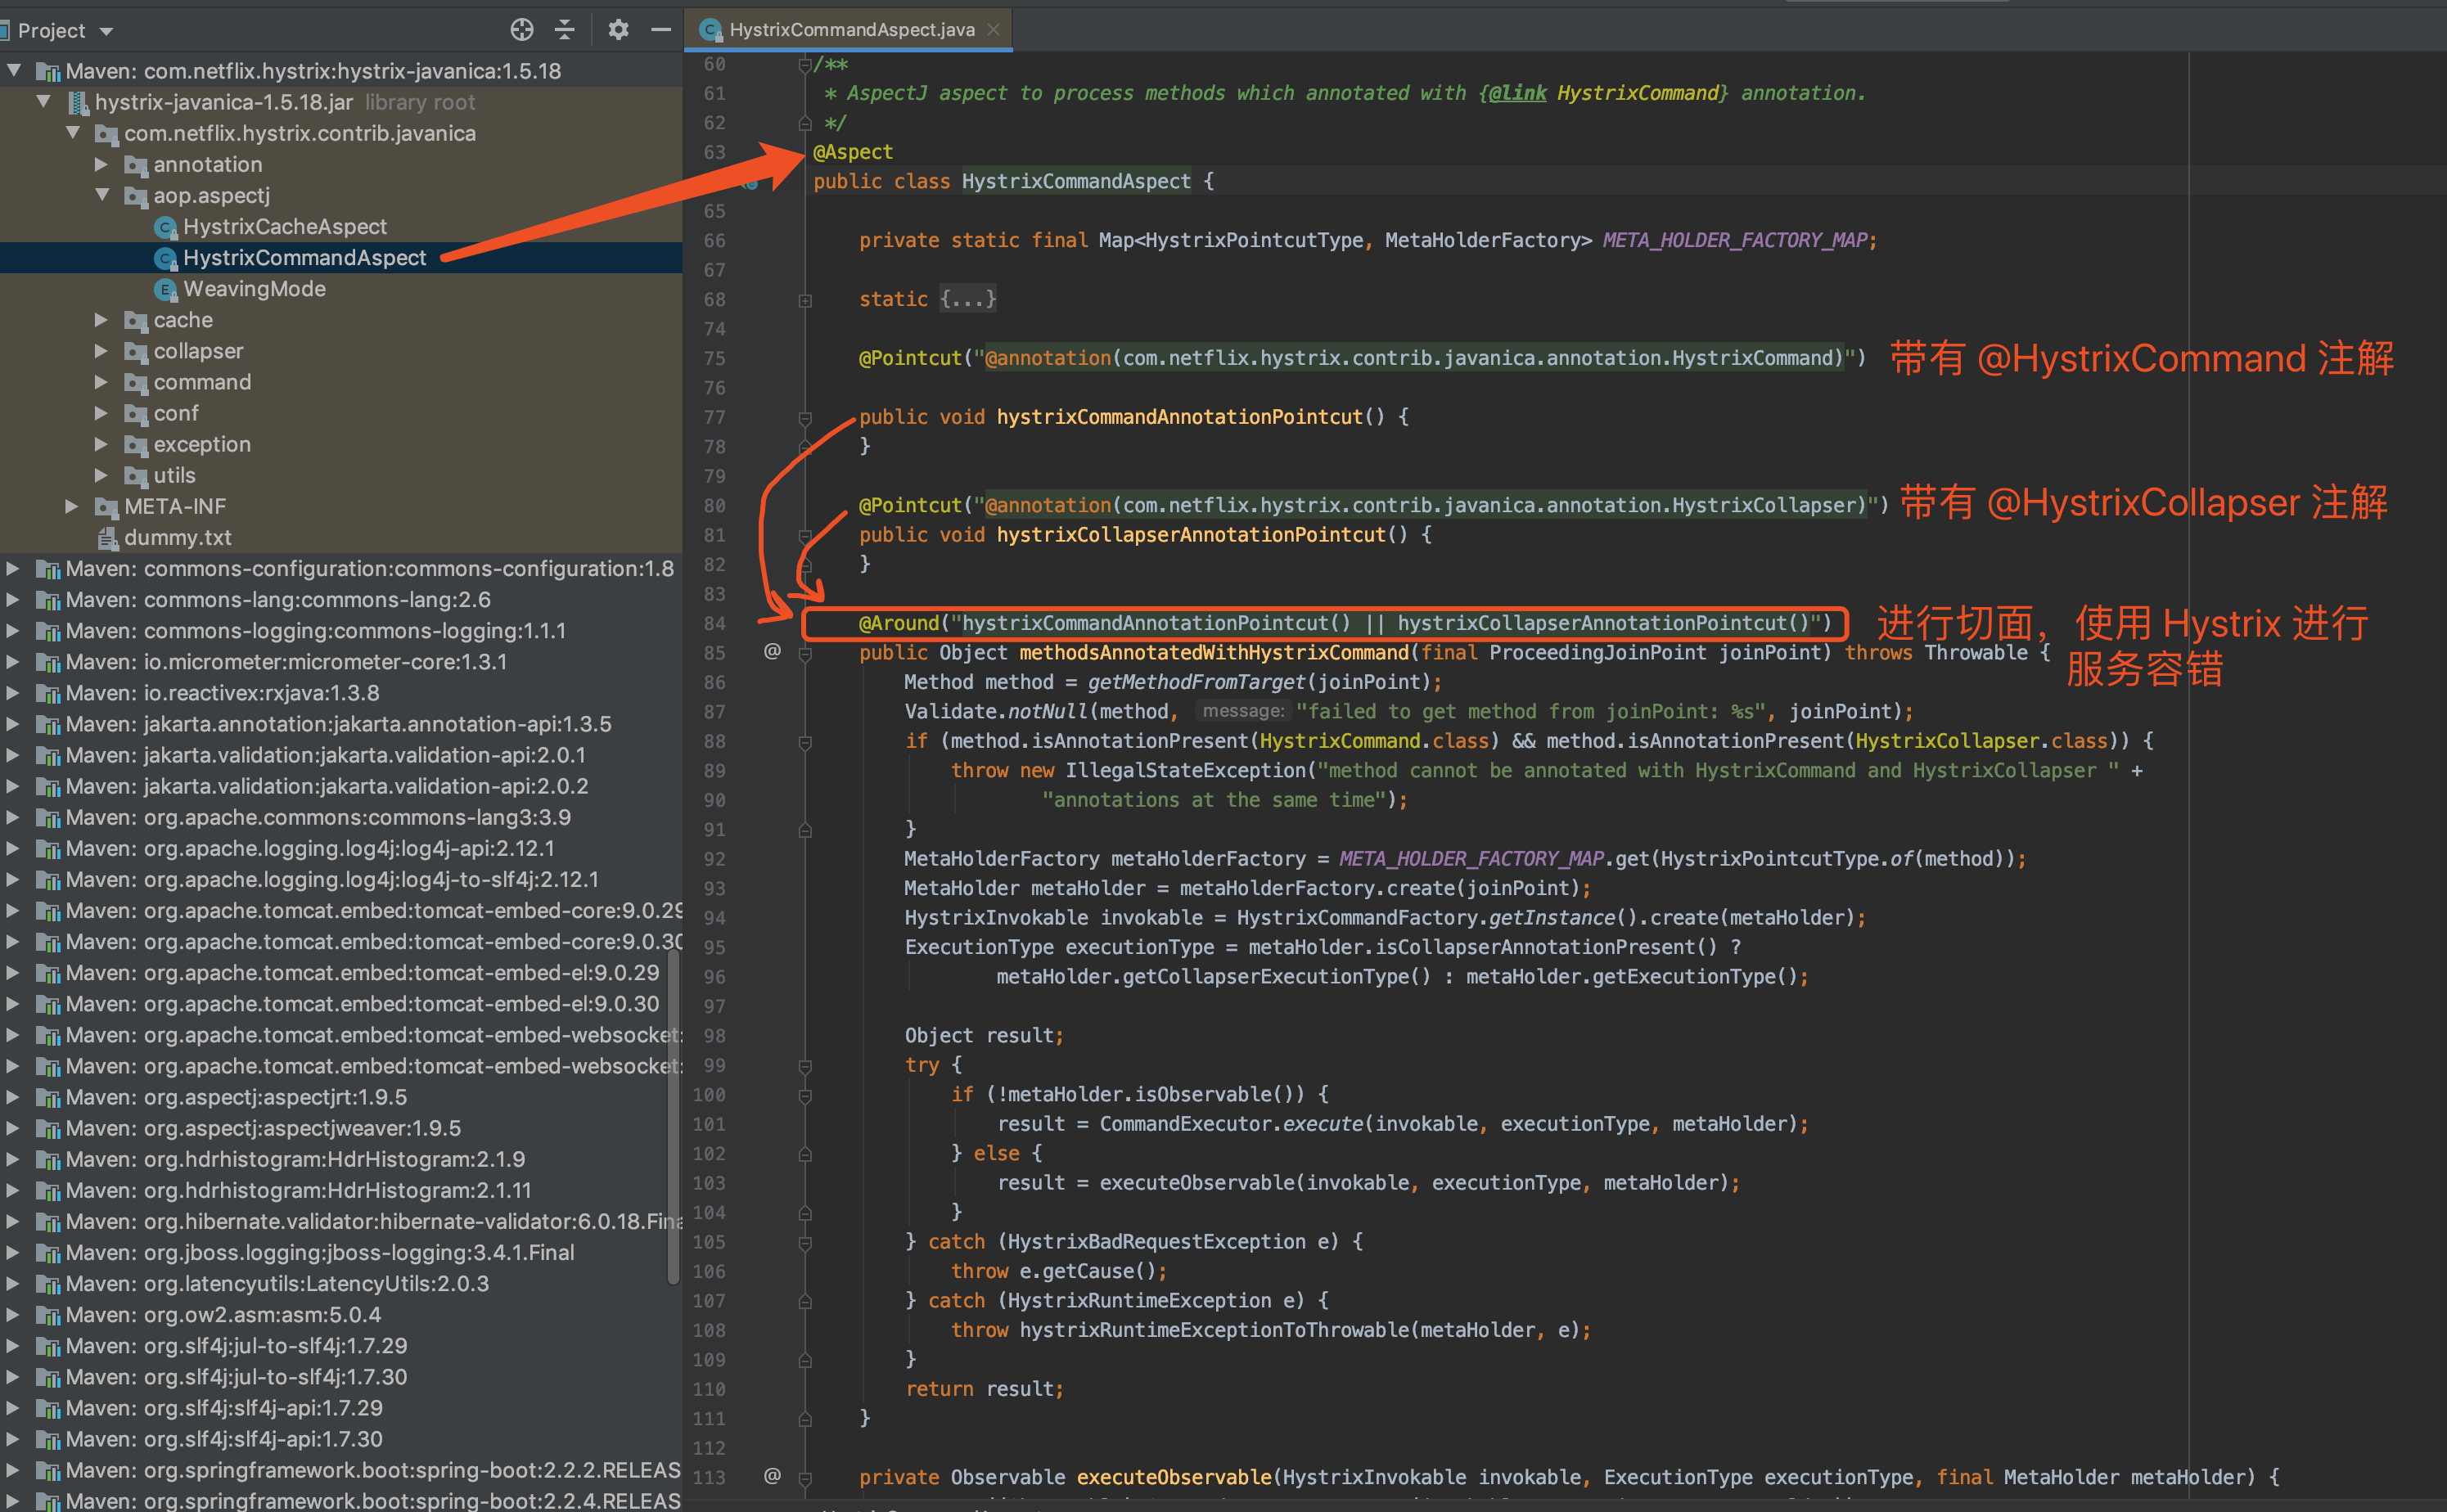This screenshot has width=2447, height=1512.
Task: Click the locate/scroll-from-source target icon
Action: pyautogui.click(x=521, y=30)
